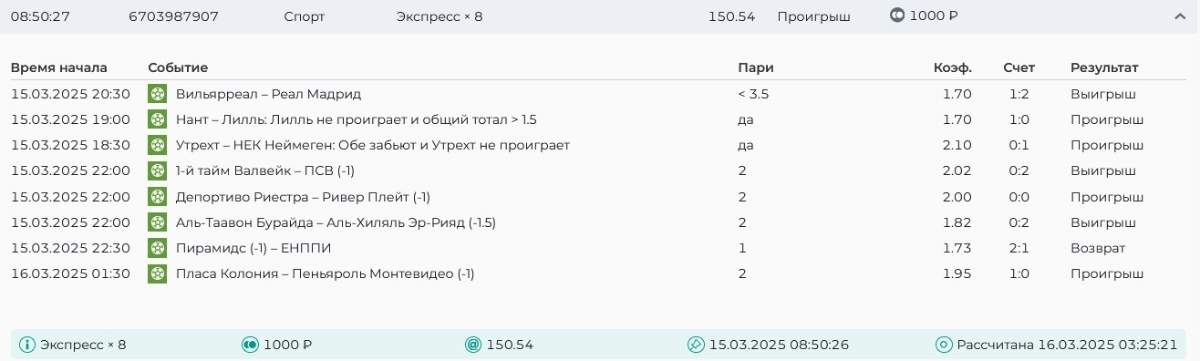Click the football icon beside Депортиво Риестра
Viewport: 1200px width, 361px height.
(x=157, y=197)
